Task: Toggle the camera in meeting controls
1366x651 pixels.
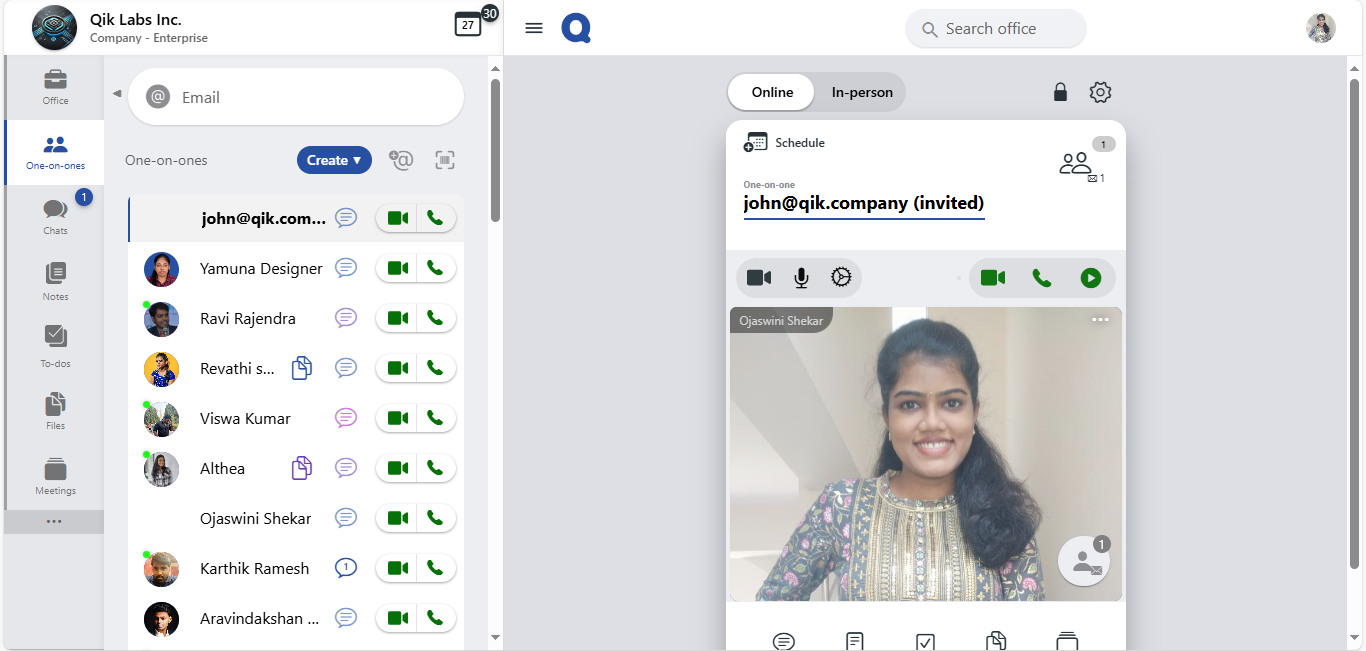Action: pyautogui.click(x=759, y=278)
